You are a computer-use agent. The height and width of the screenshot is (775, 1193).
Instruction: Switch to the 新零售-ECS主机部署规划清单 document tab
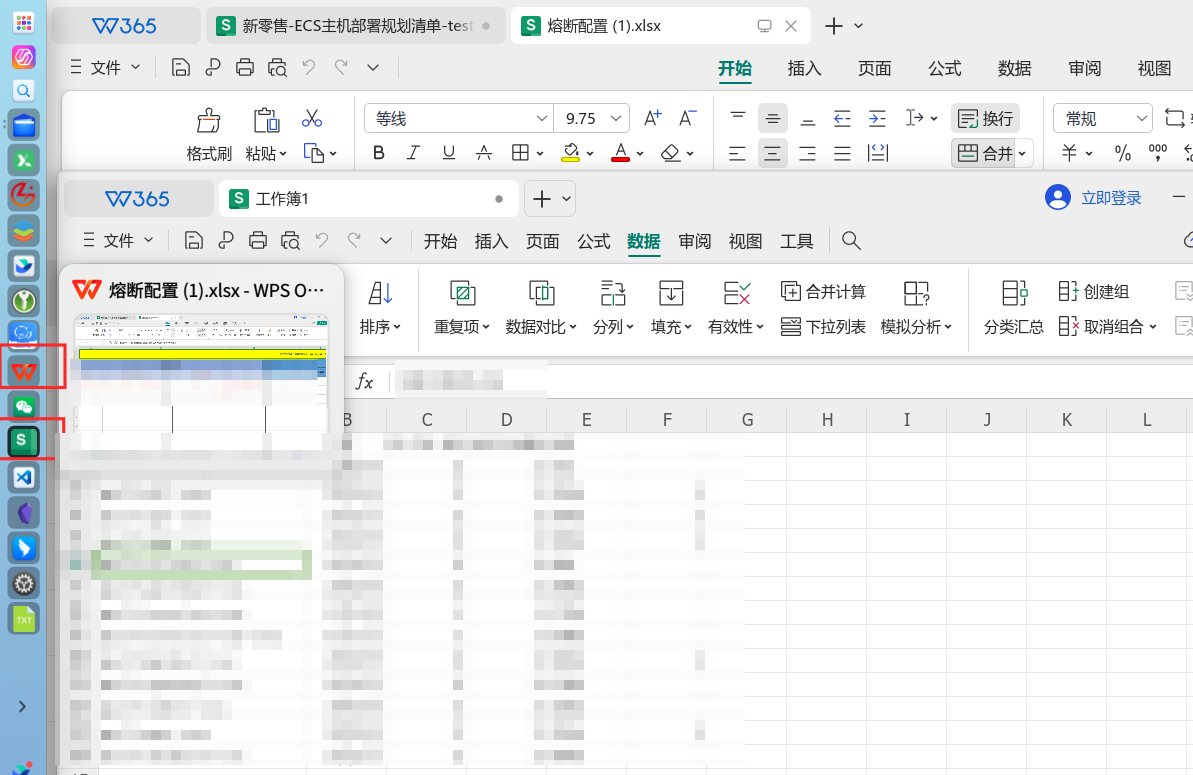(x=355, y=26)
